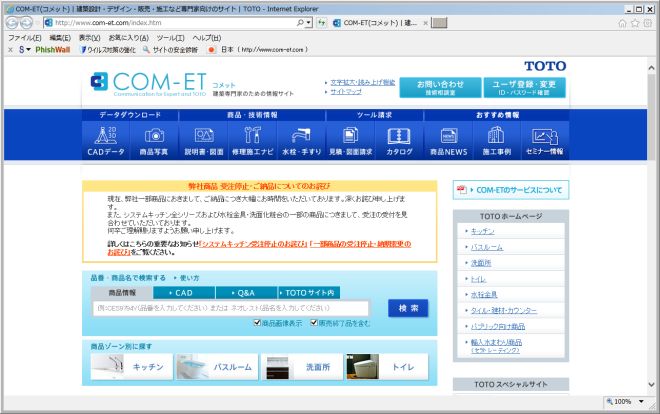The height and width of the screenshot is (414, 660).
Task: Open the address bar dropdown arrow
Action: point(309,23)
